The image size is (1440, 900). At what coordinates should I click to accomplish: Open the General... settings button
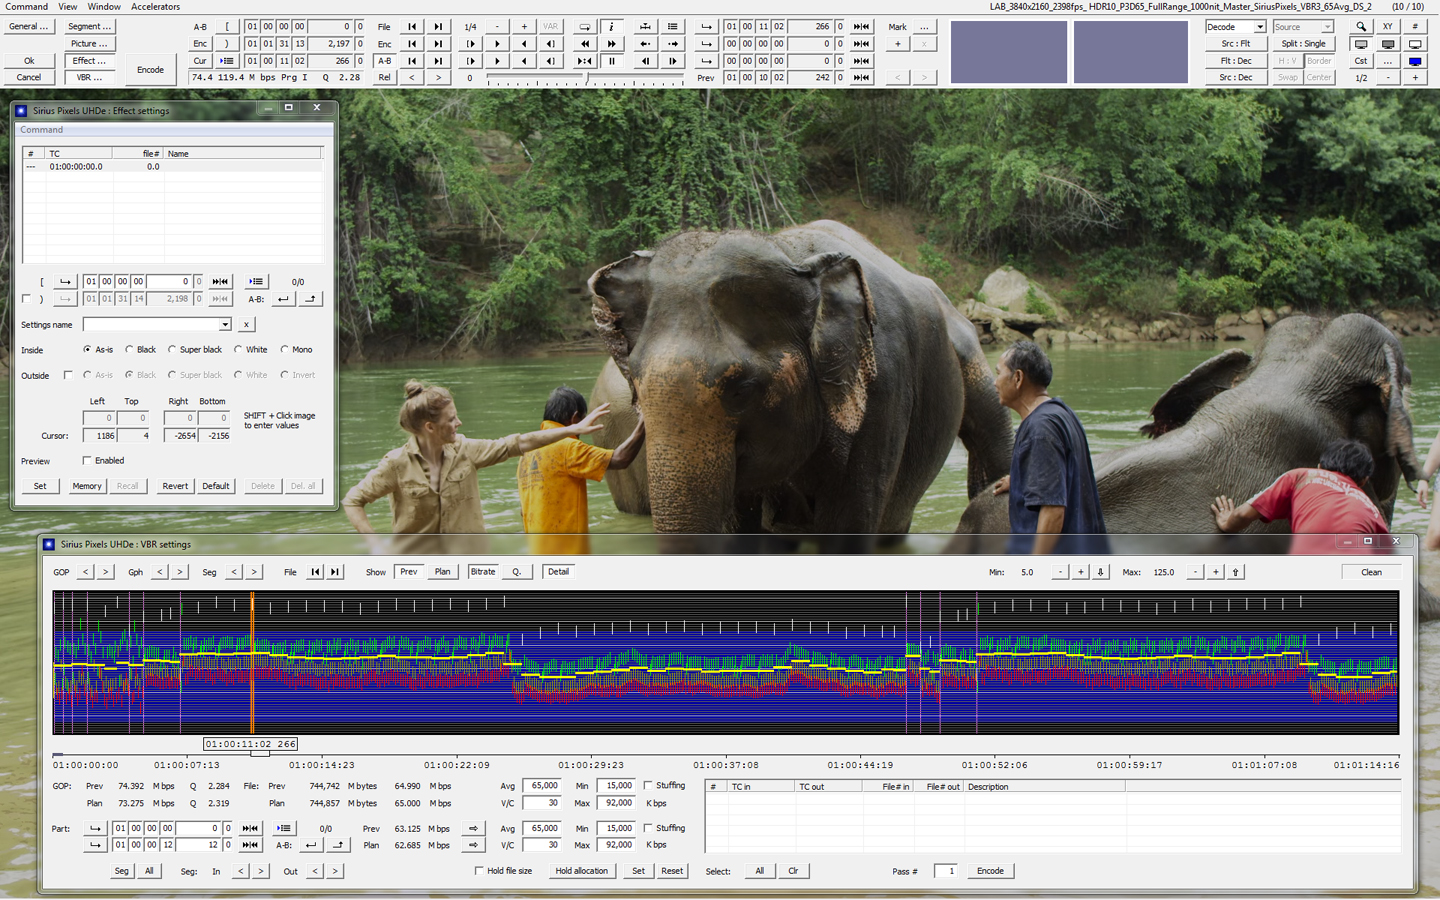pyautogui.click(x=29, y=27)
